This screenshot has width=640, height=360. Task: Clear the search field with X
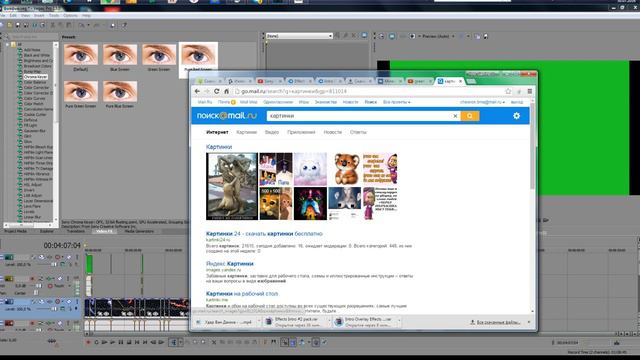pyautogui.click(x=455, y=116)
